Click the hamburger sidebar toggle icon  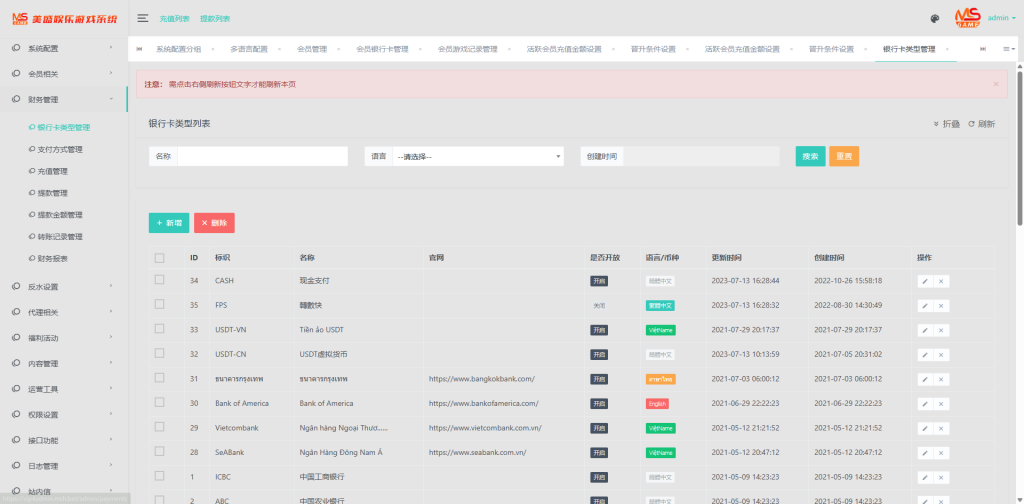pyautogui.click(x=143, y=18)
